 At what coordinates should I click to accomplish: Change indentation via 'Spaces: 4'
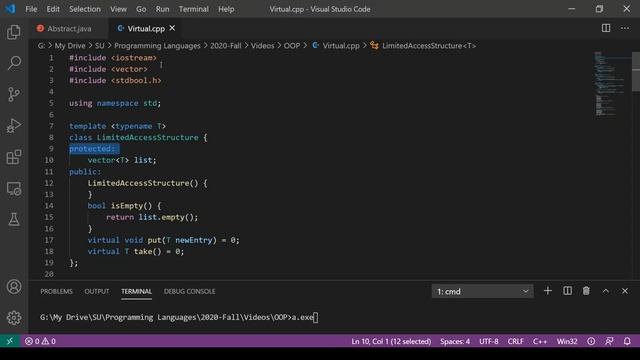[455, 341]
